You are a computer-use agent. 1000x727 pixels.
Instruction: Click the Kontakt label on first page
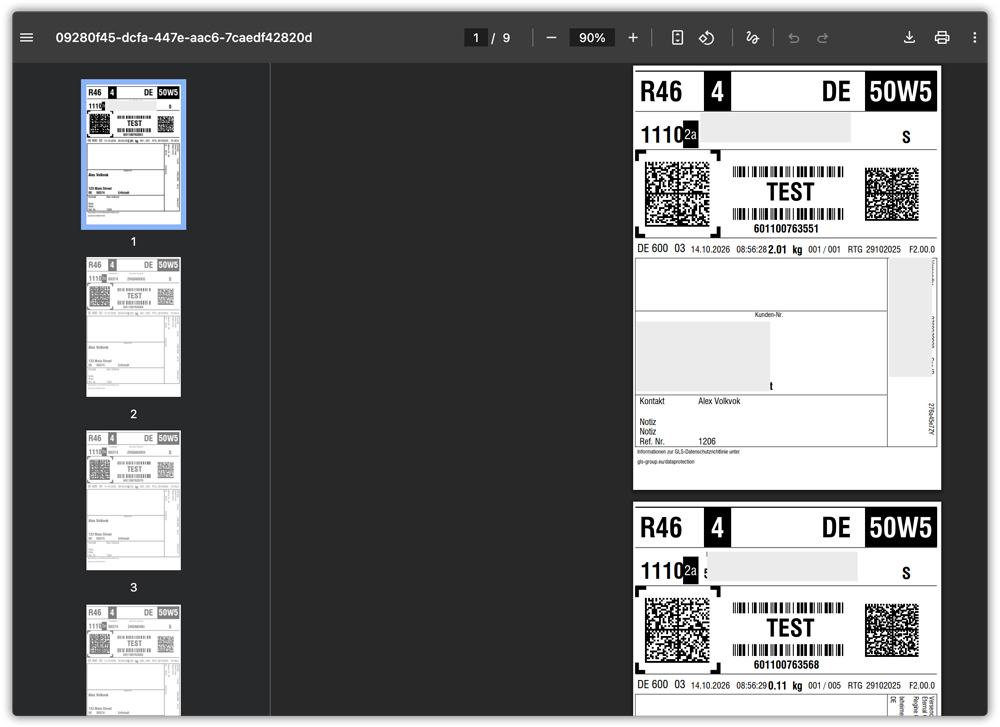(x=652, y=401)
